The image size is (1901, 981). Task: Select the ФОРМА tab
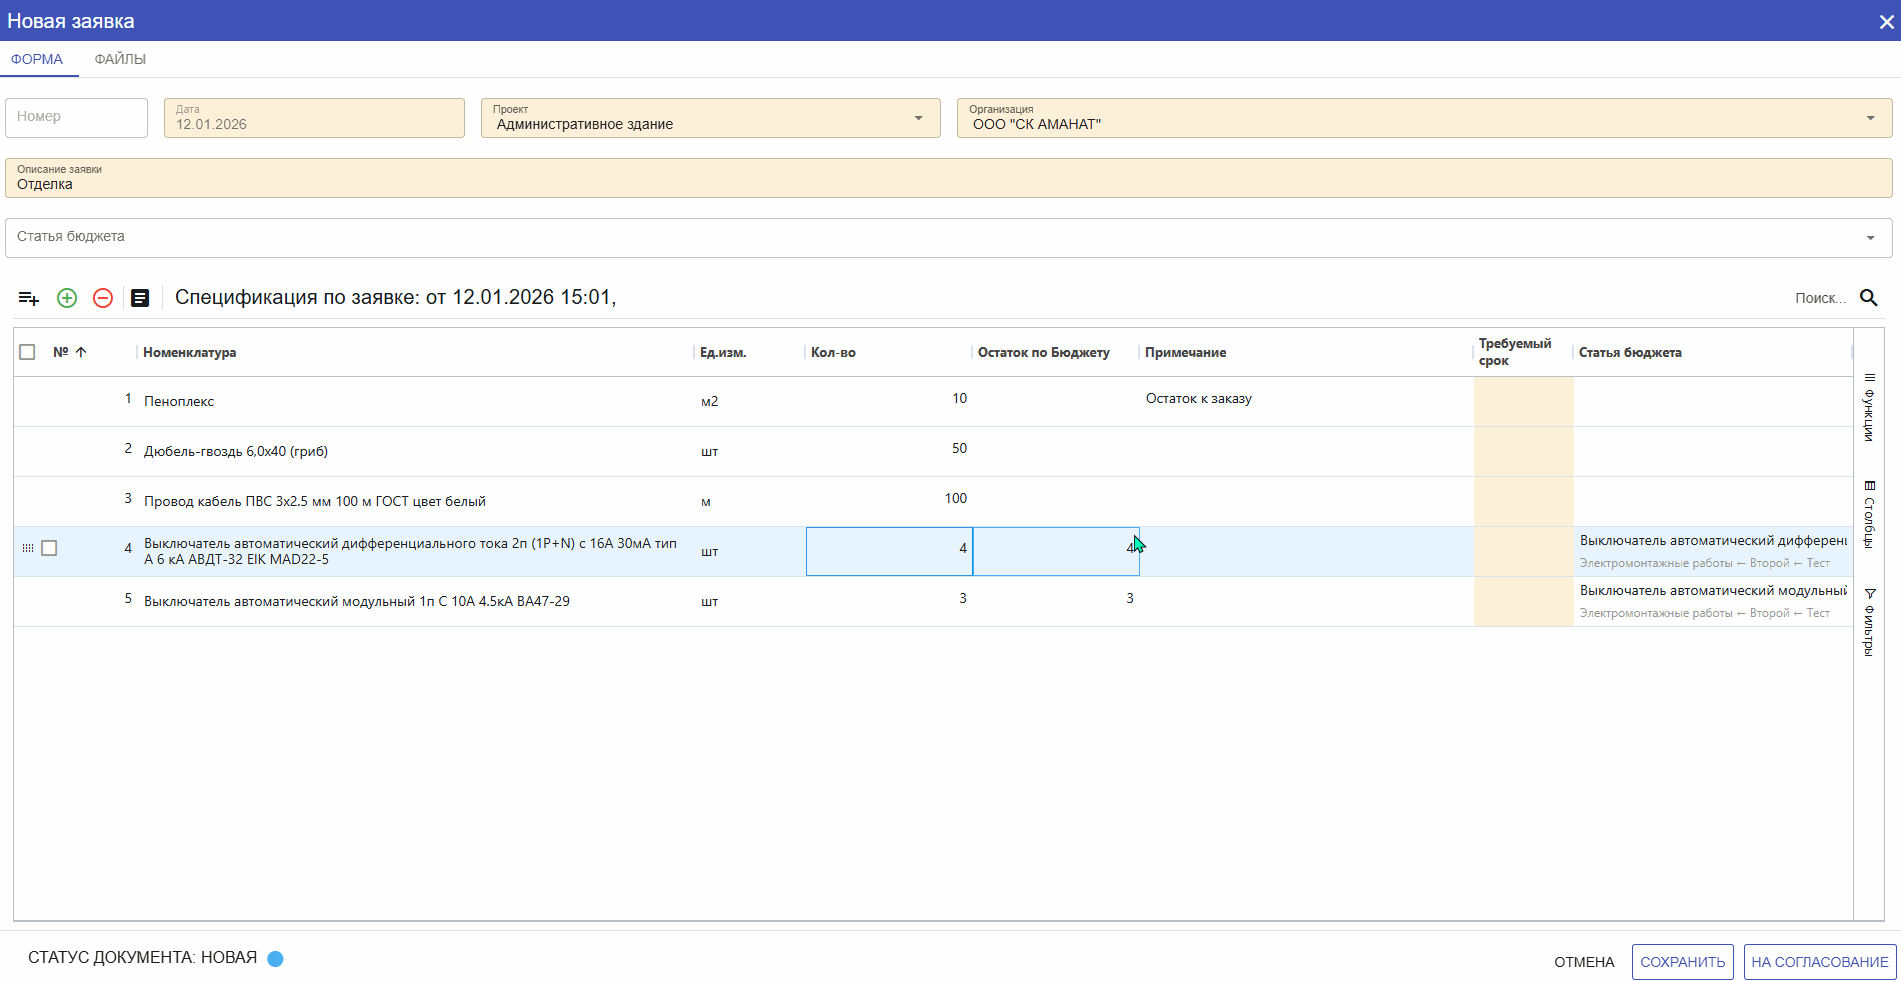coord(37,59)
